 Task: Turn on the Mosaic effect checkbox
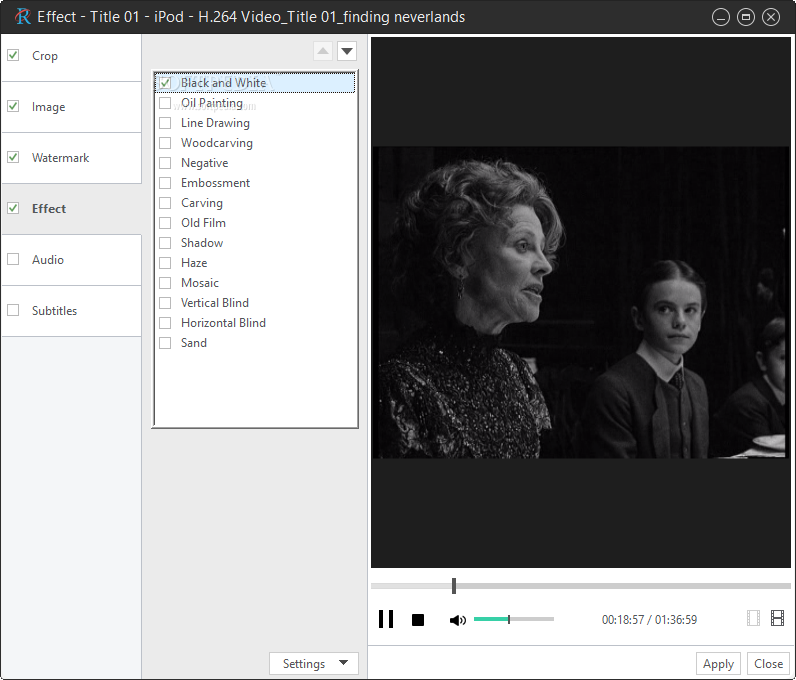(165, 283)
